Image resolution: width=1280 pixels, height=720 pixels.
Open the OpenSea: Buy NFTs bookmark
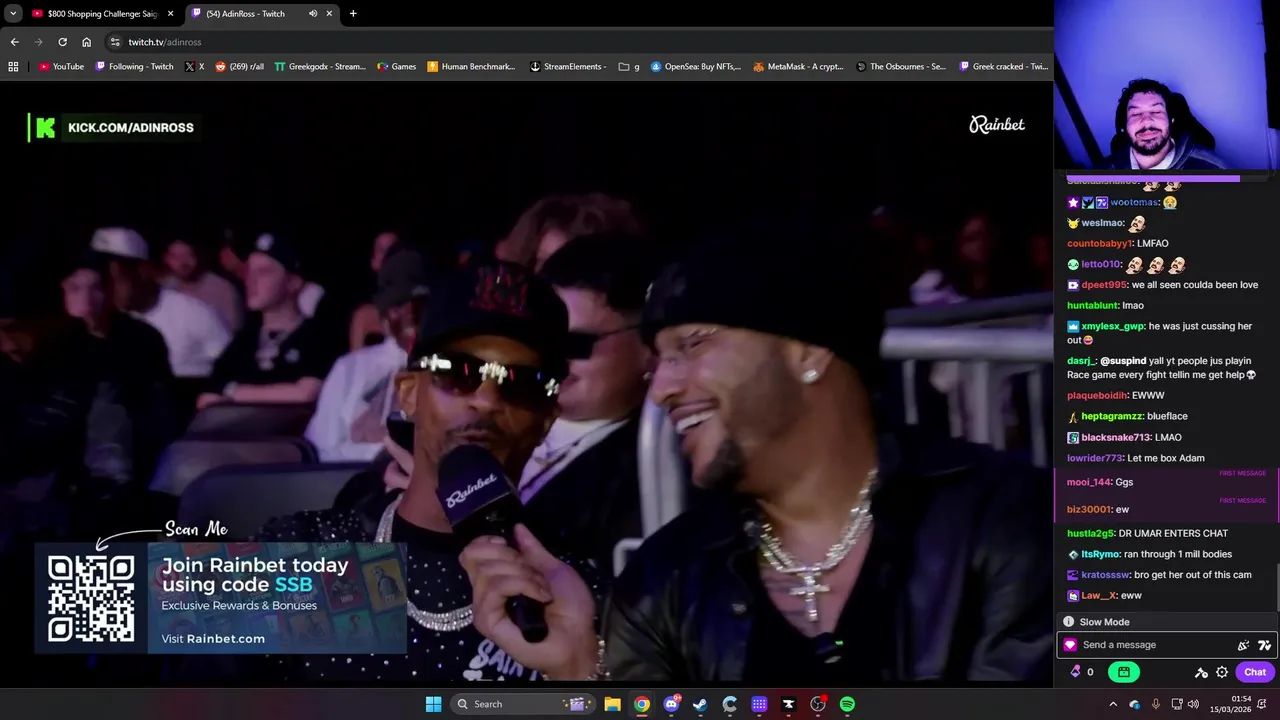[x=696, y=67]
